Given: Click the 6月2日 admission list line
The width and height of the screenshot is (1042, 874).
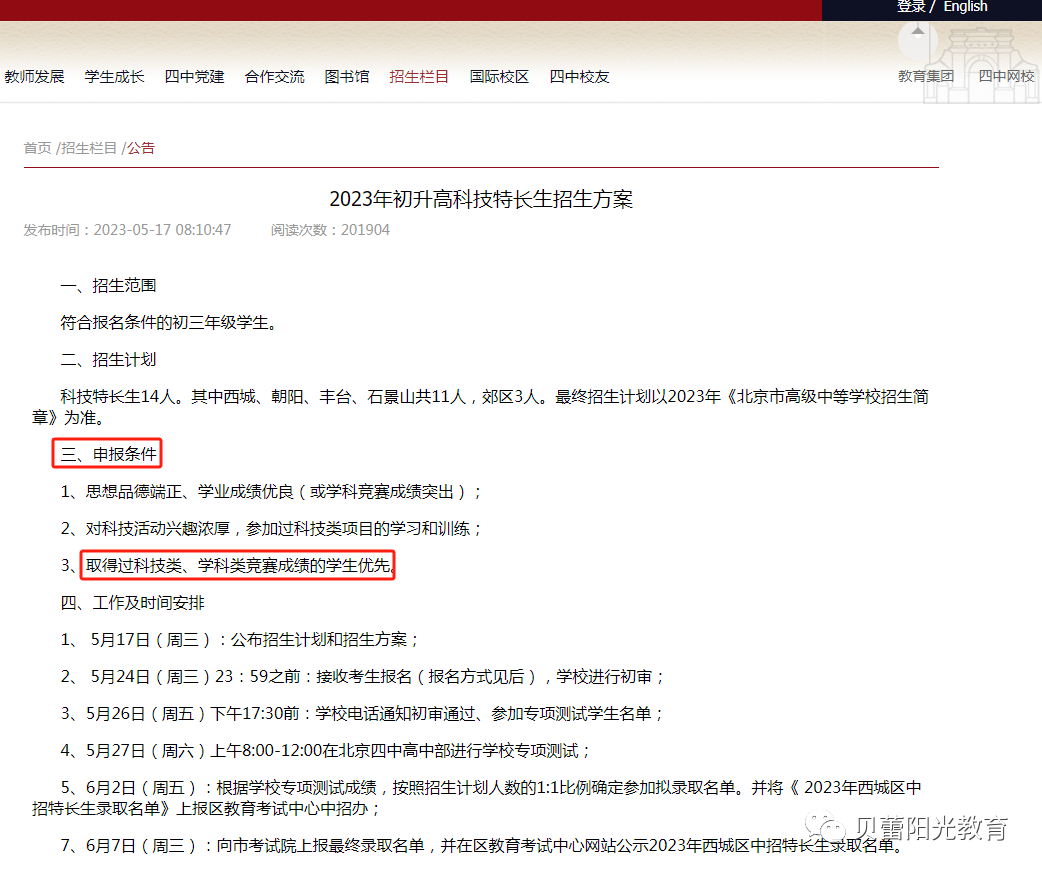Looking at the screenshot, I should pyautogui.click(x=477, y=798).
